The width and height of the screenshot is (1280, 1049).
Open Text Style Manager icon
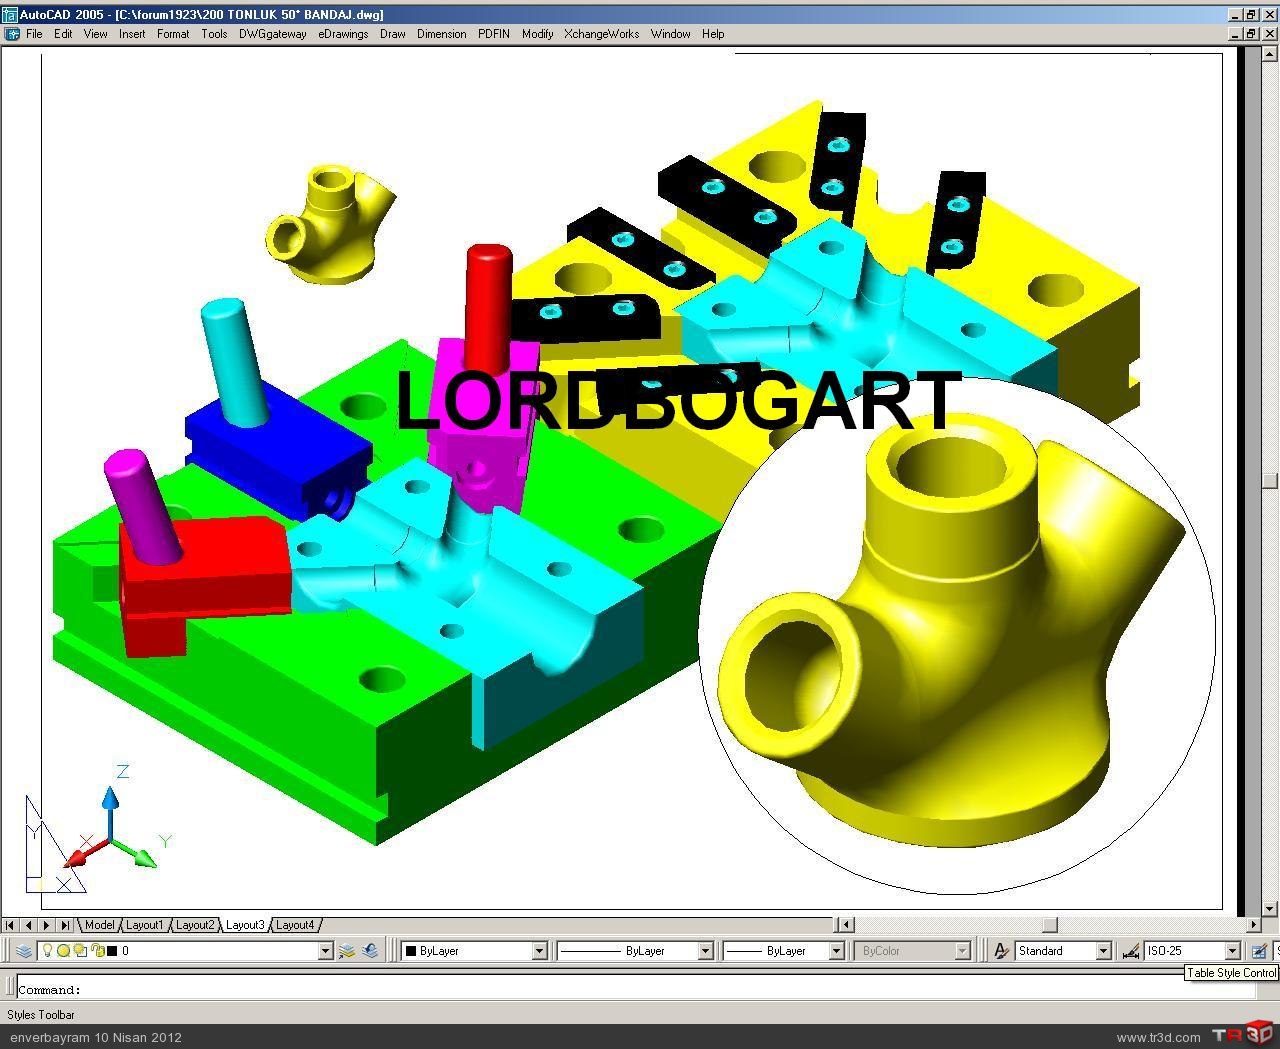pos(1001,951)
